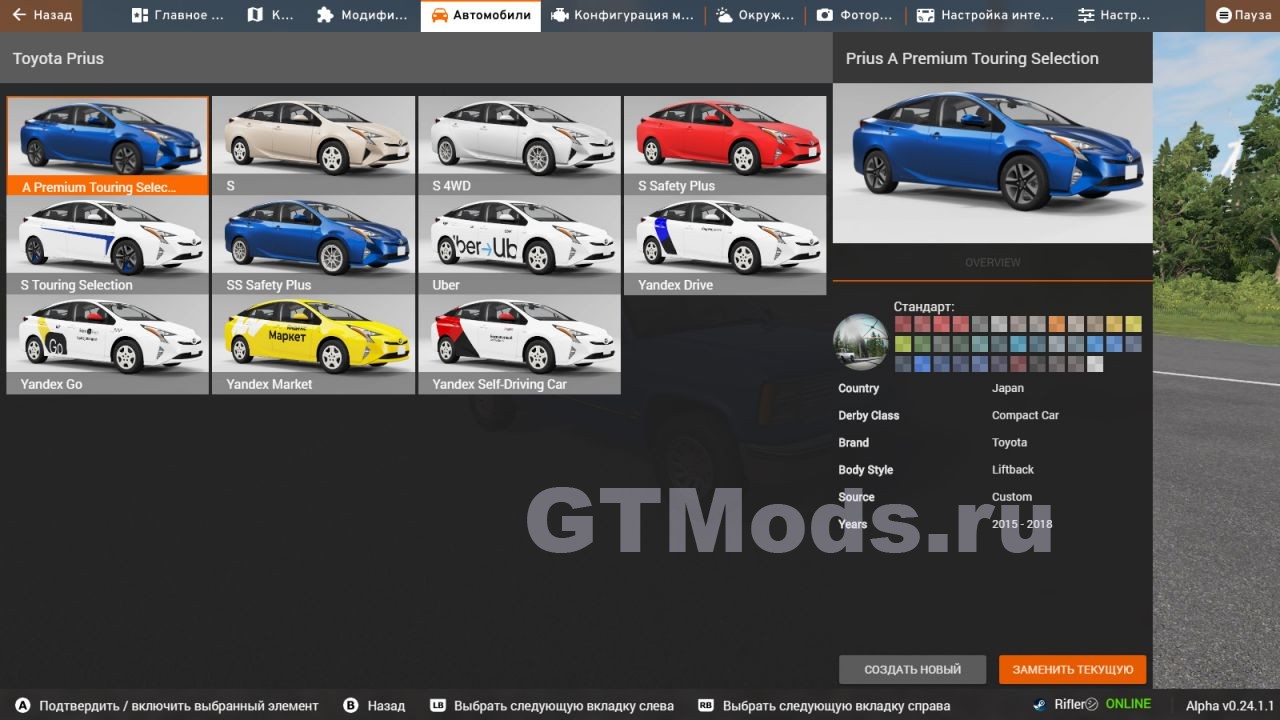Pick the S 4WD Prius thumbnail
The image size is (1280, 720).
click(520, 146)
